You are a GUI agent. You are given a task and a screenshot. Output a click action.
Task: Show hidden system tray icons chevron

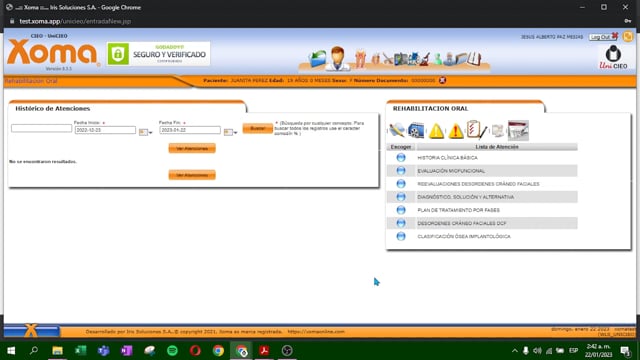click(515, 351)
